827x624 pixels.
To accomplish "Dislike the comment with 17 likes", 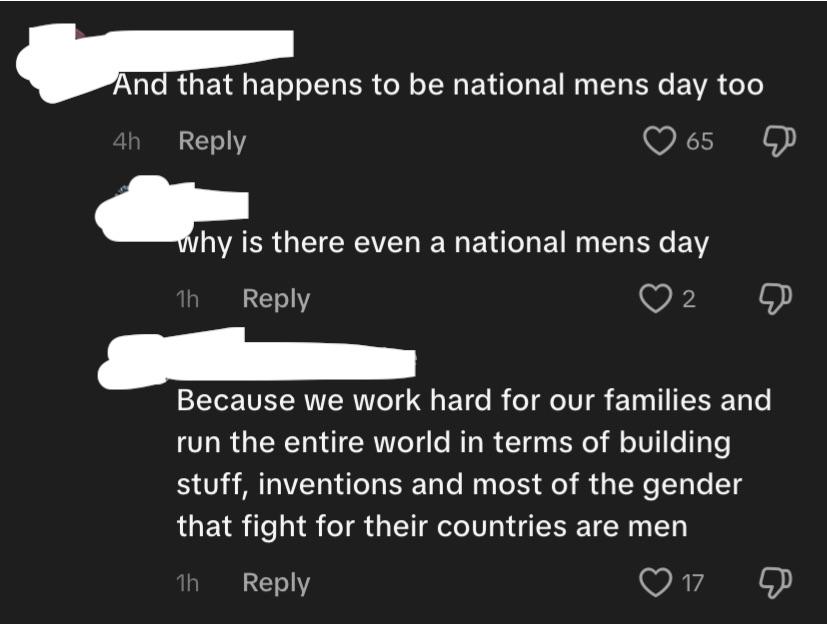I will pyautogui.click(x=775, y=582).
